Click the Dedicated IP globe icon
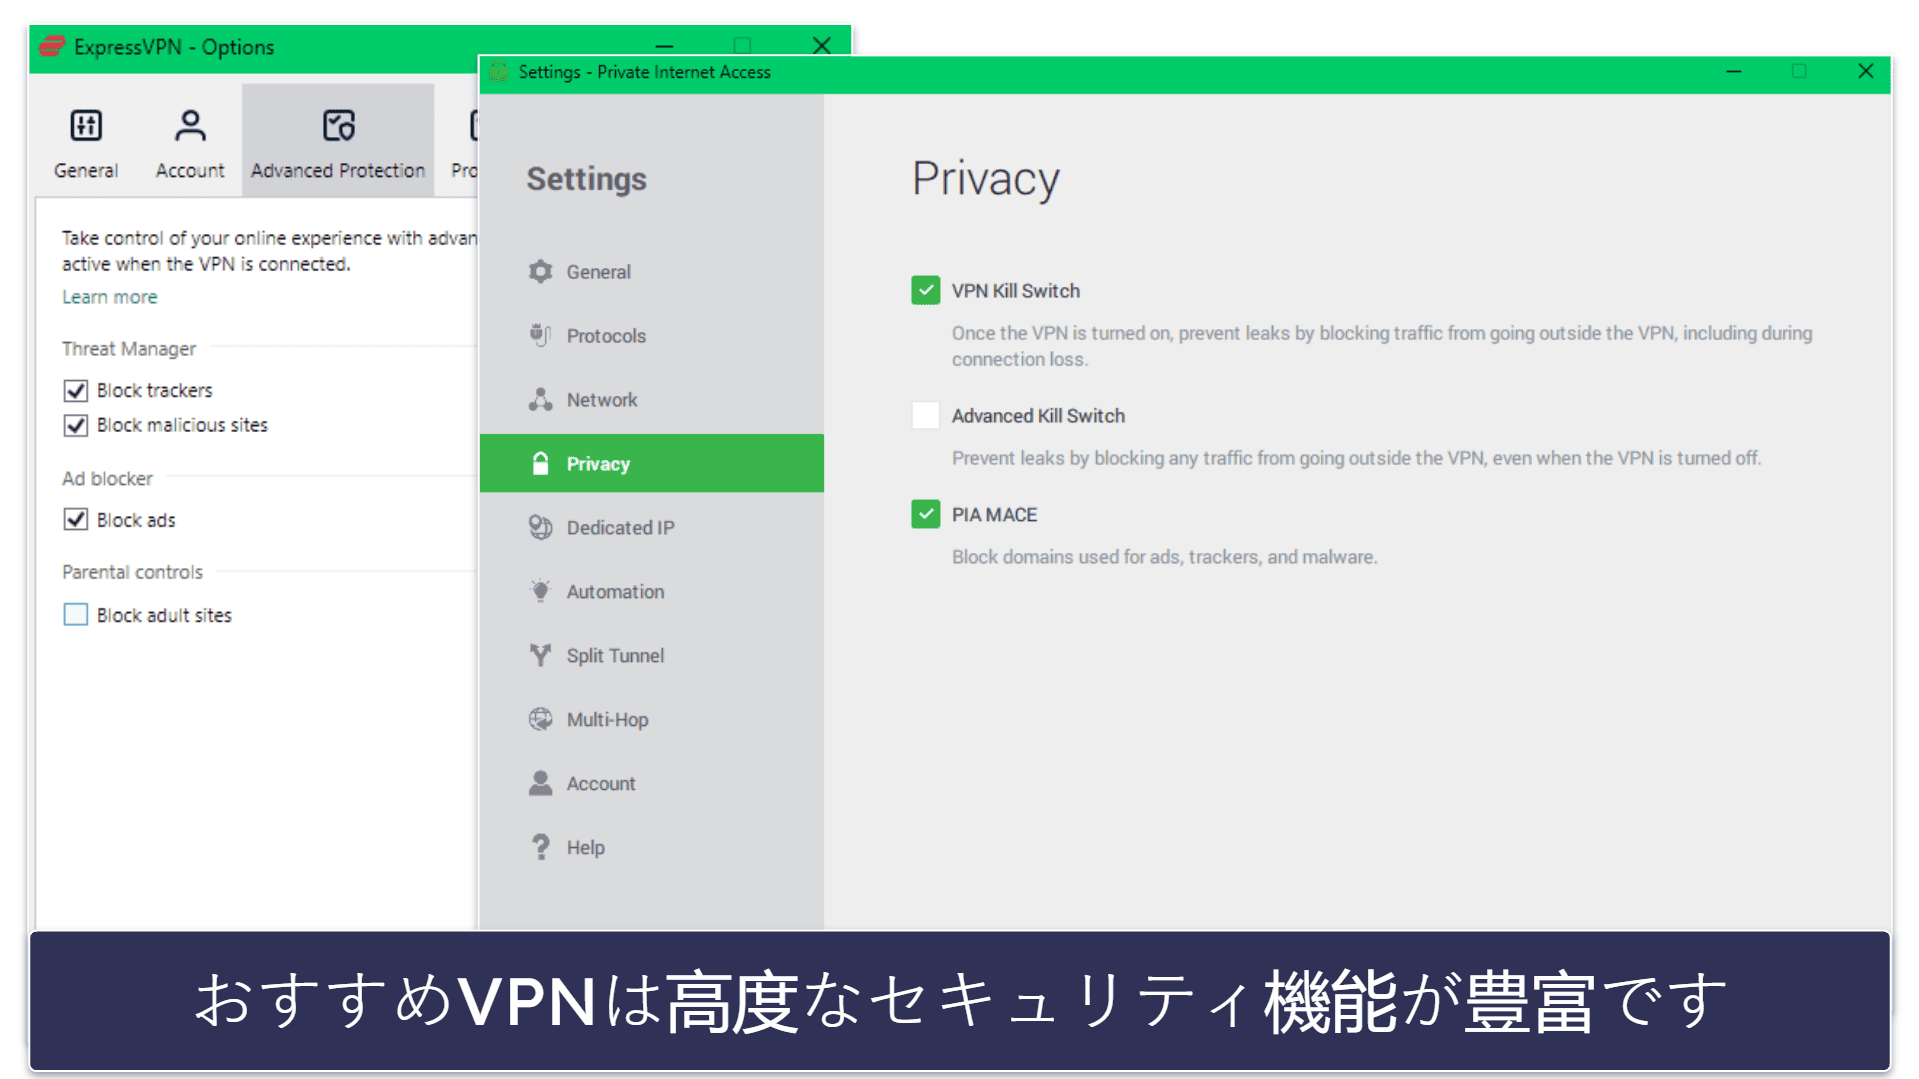This screenshot has height=1079, width=1919. [x=540, y=527]
